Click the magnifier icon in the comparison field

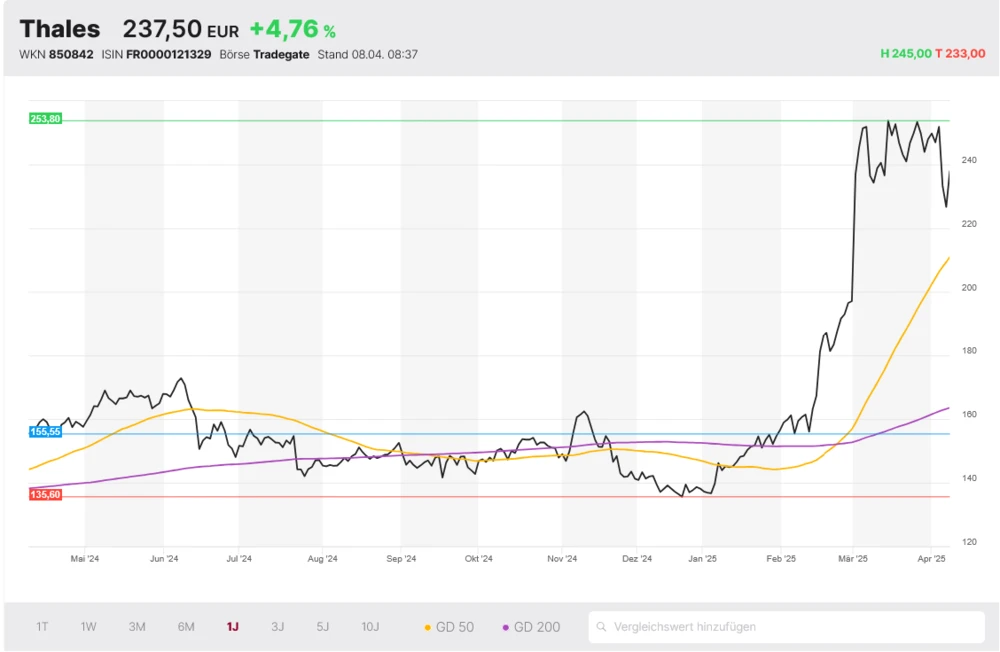601,627
